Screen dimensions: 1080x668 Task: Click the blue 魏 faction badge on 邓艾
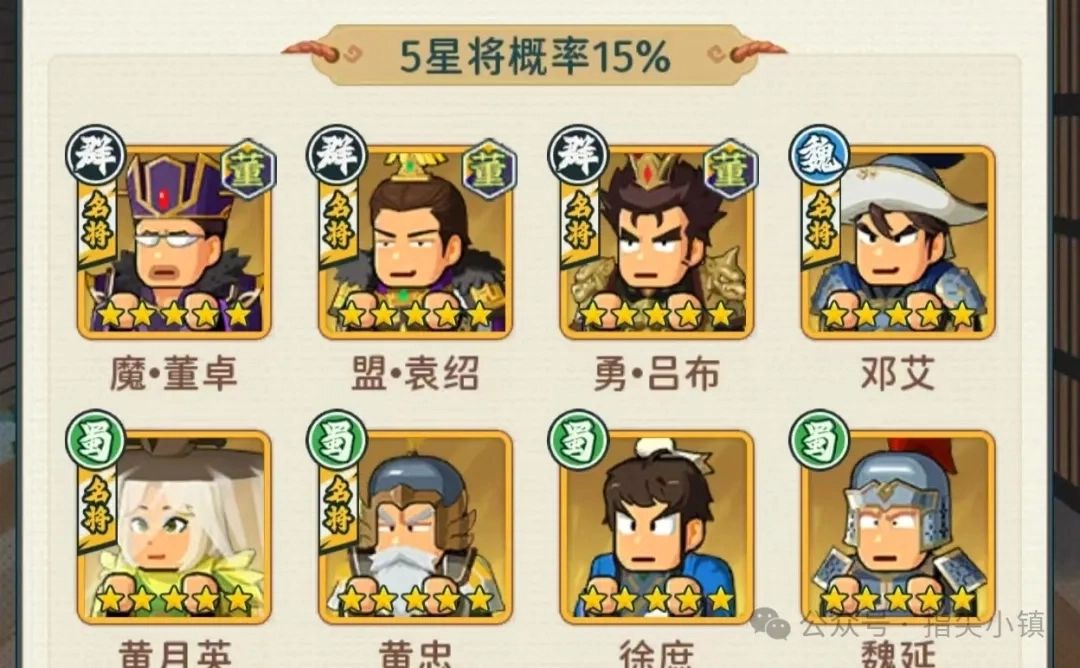point(820,155)
